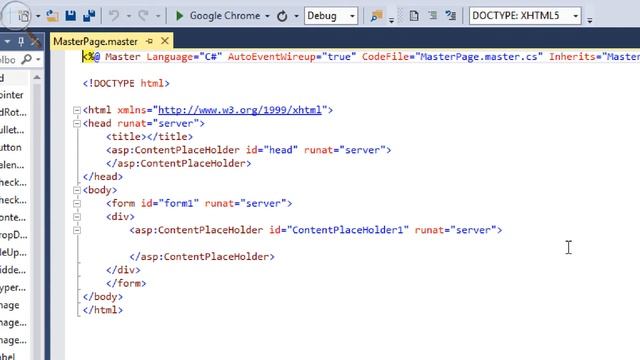This screenshot has width=640, height=360.
Task: Select HyperLink item in the Toolbox
Action: (x=13, y=288)
